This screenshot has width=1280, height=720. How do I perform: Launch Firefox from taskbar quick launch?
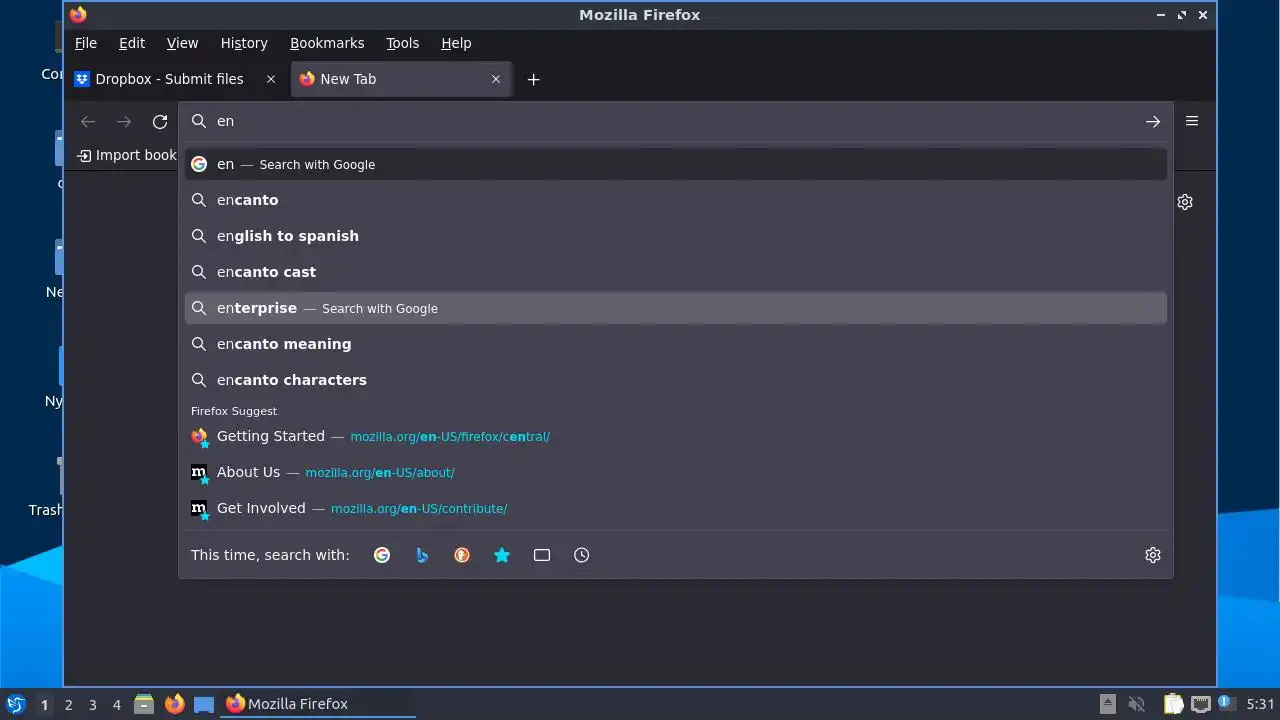(174, 704)
